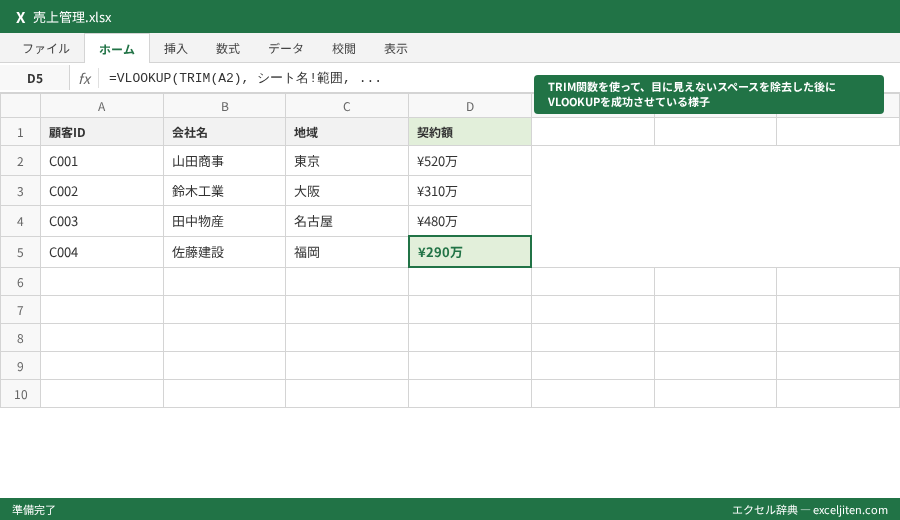Screen dimensions: 900x520
Task: Select cell containing C002
Action: [x=102, y=191]
